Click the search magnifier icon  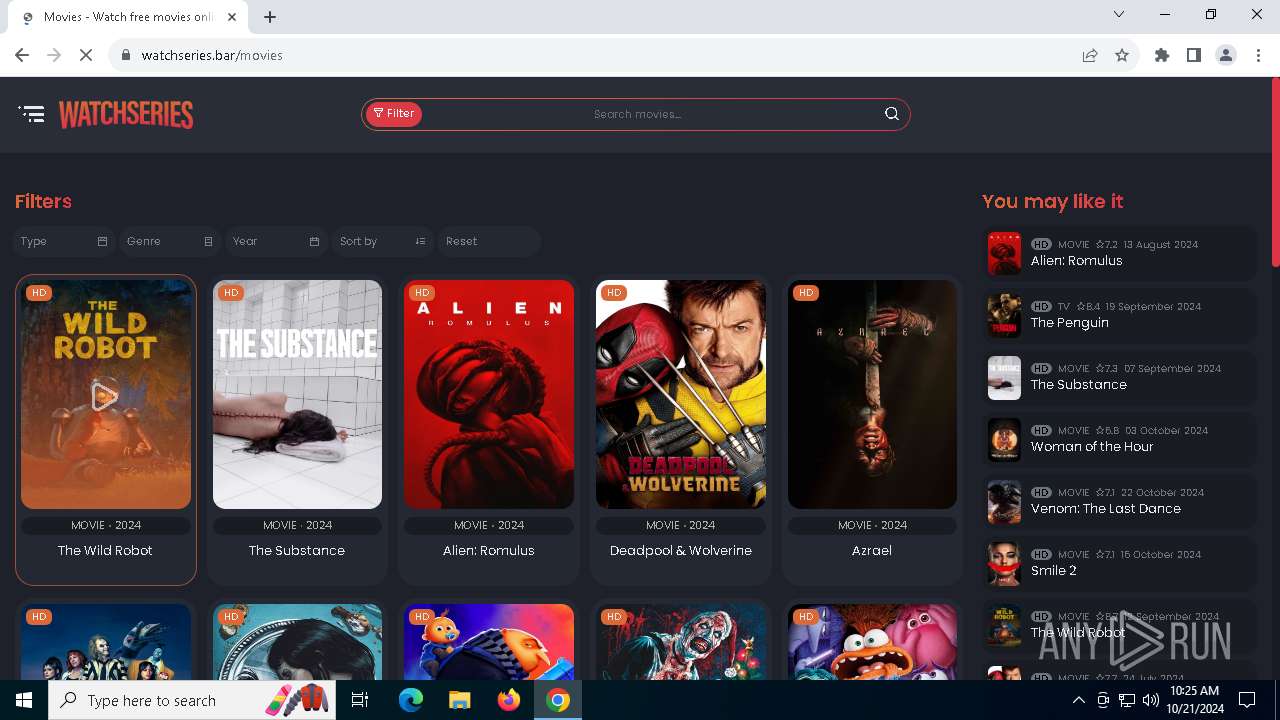coord(892,114)
